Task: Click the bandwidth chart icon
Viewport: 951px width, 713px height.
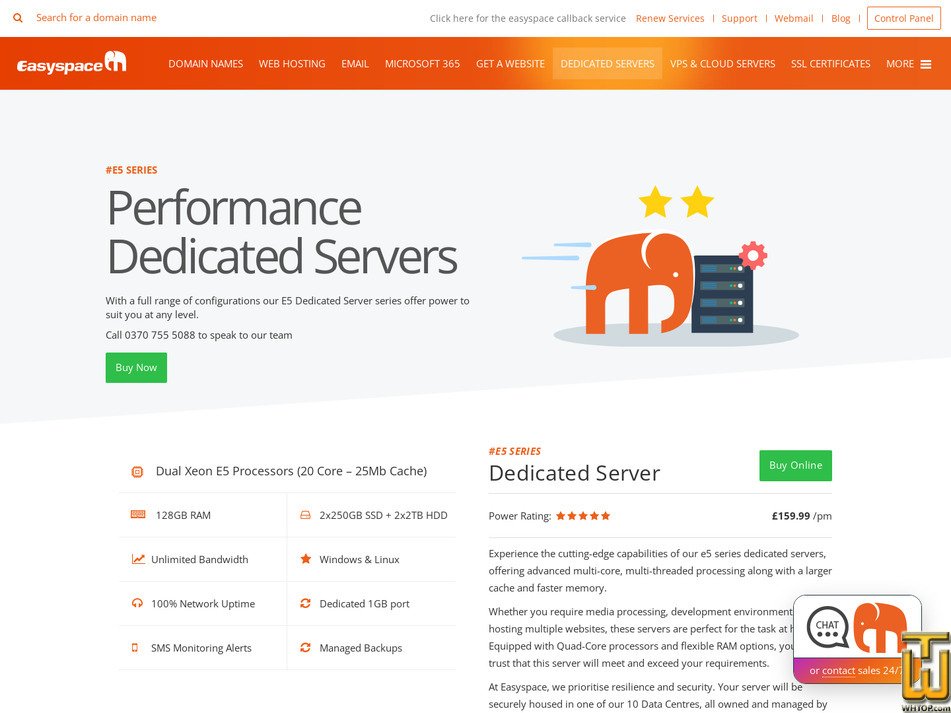Action: (x=138, y=559)
